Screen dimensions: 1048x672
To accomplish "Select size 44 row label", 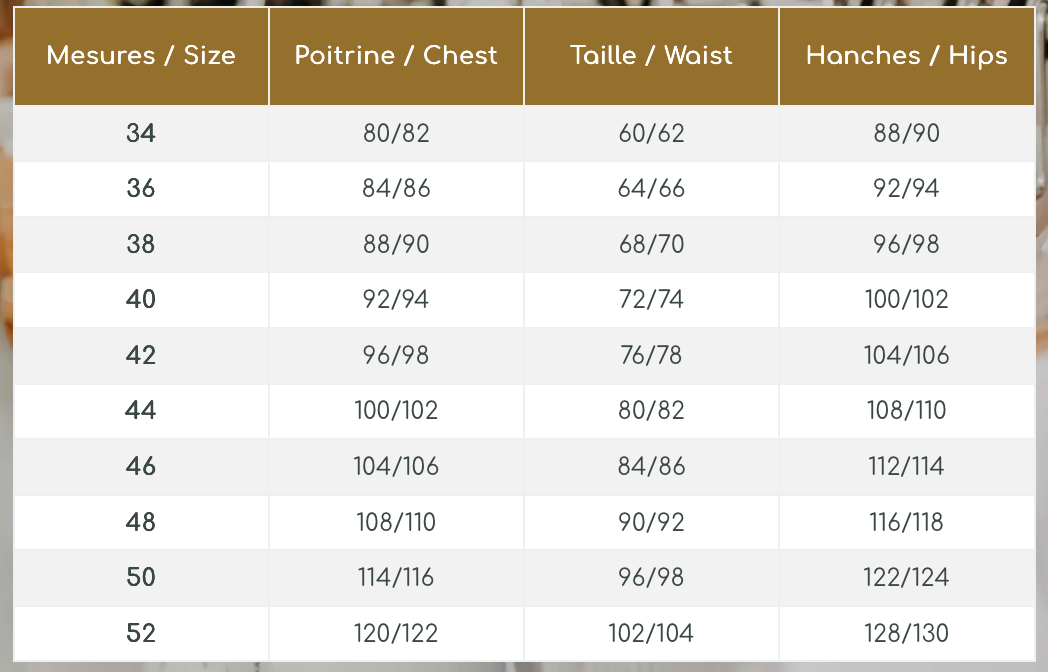I will [x=141, y=410].
